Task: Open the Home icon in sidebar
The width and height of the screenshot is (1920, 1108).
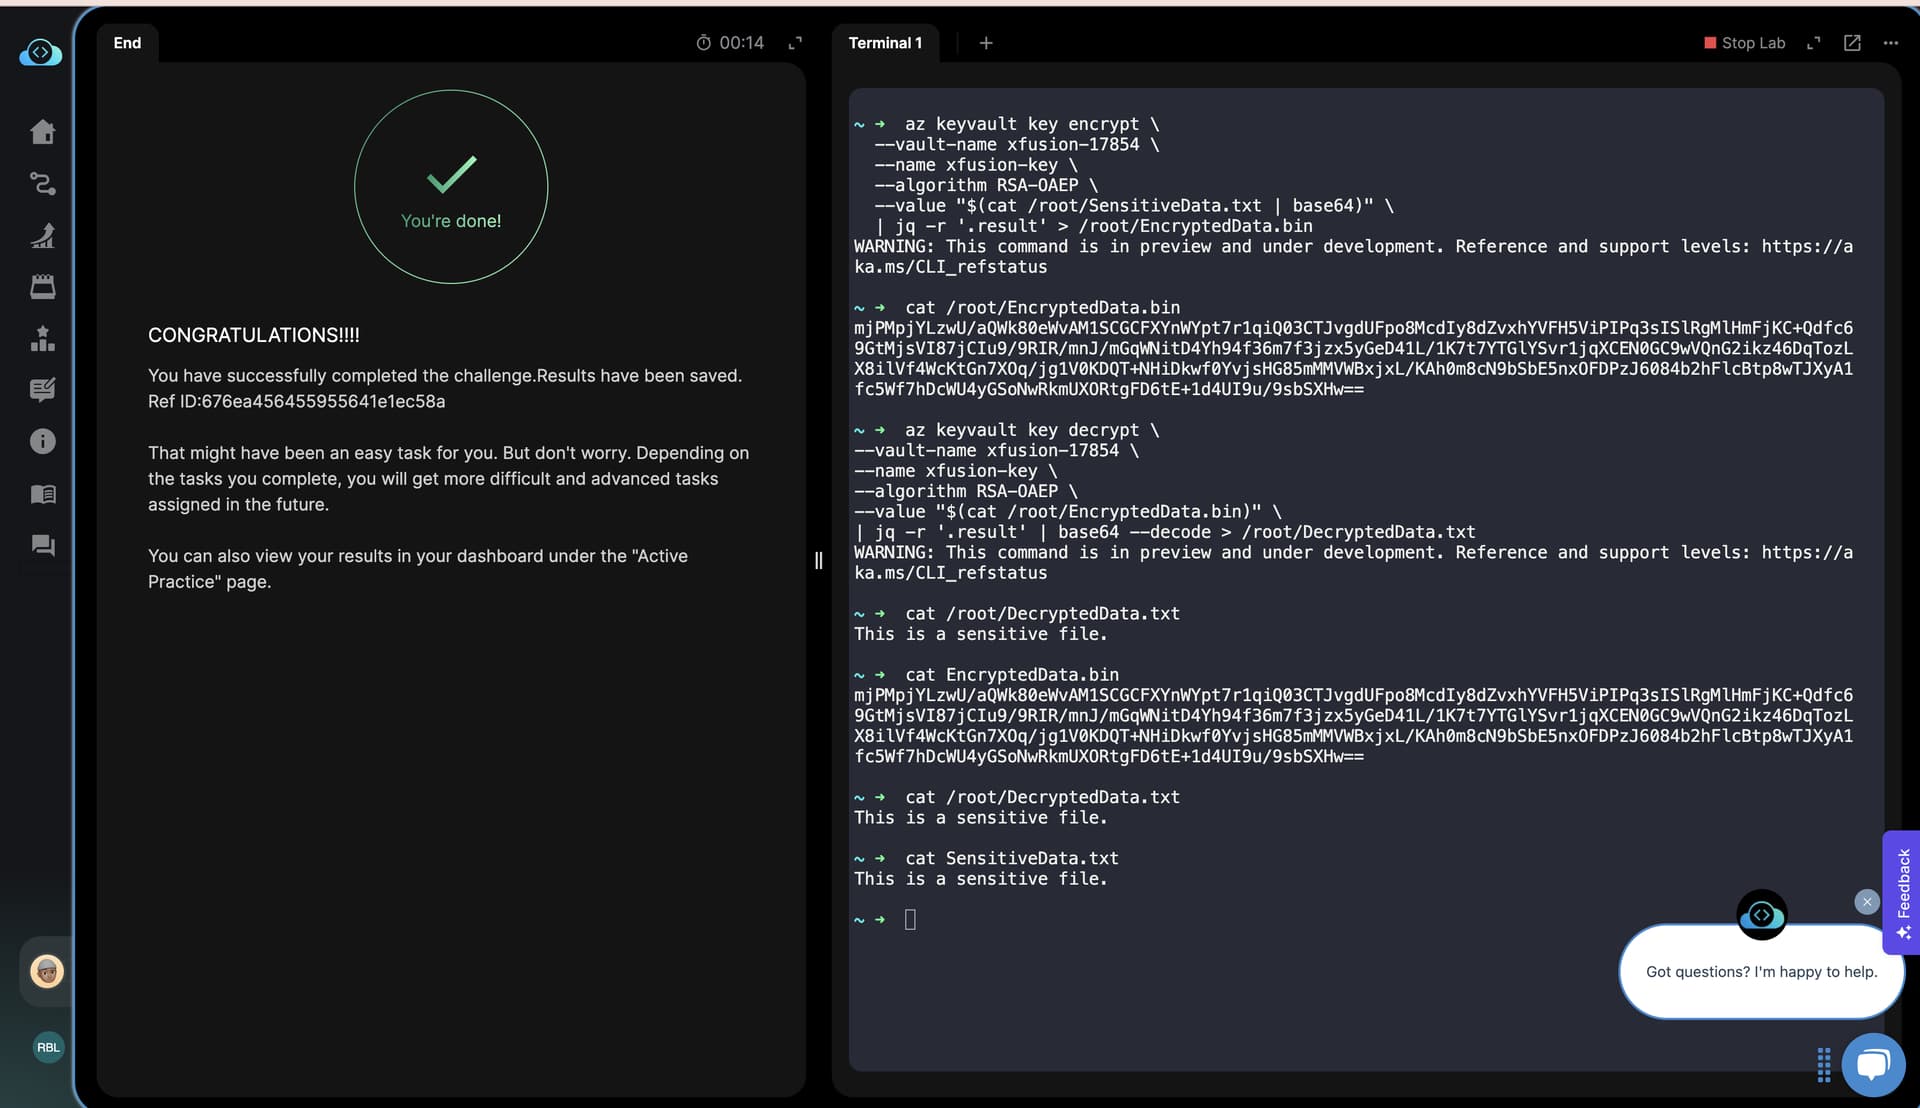Action: pos(42,132)
